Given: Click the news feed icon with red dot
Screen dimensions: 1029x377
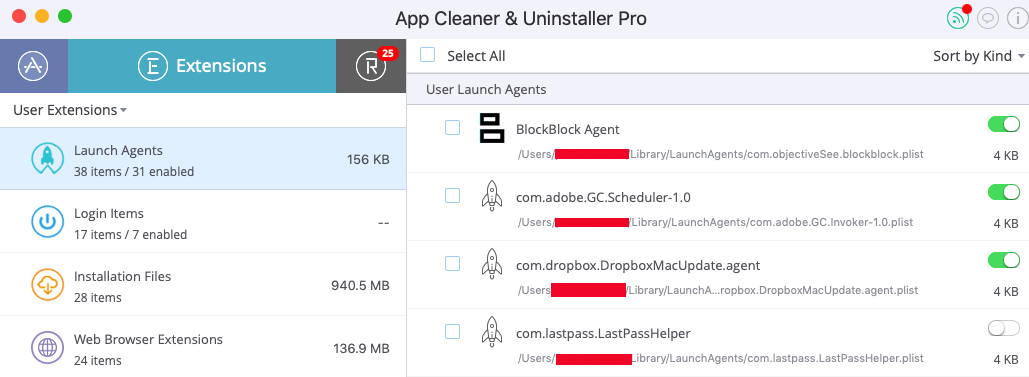Looking at the screenshot, I should (958, 18).
